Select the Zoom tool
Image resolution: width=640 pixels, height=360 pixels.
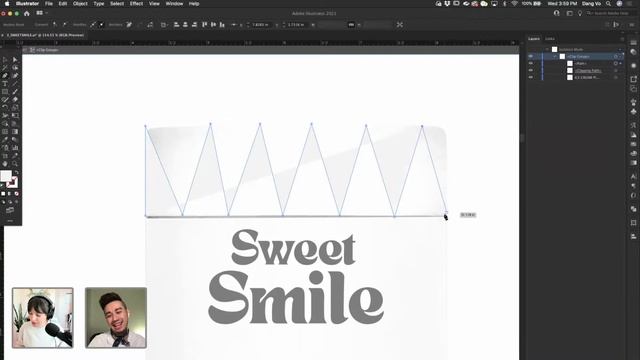(x=15, y=164)
